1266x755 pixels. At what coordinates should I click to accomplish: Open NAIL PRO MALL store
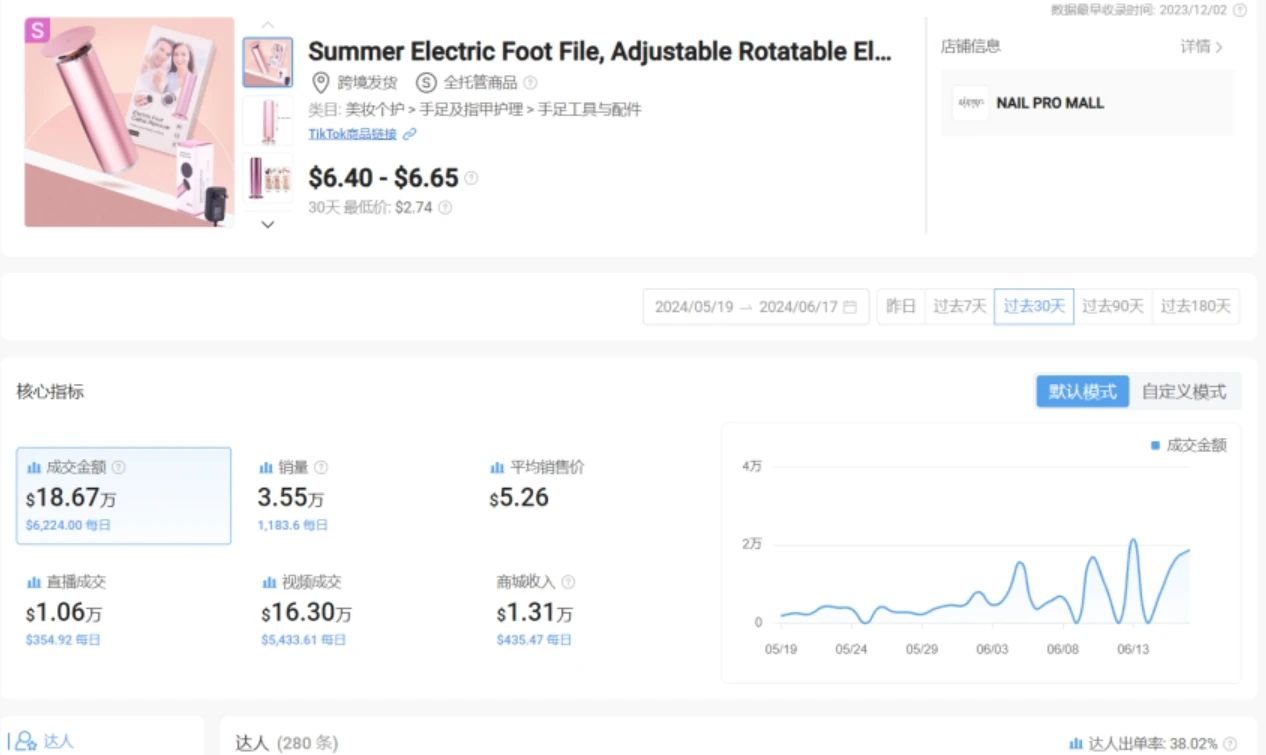[1049, 103]
